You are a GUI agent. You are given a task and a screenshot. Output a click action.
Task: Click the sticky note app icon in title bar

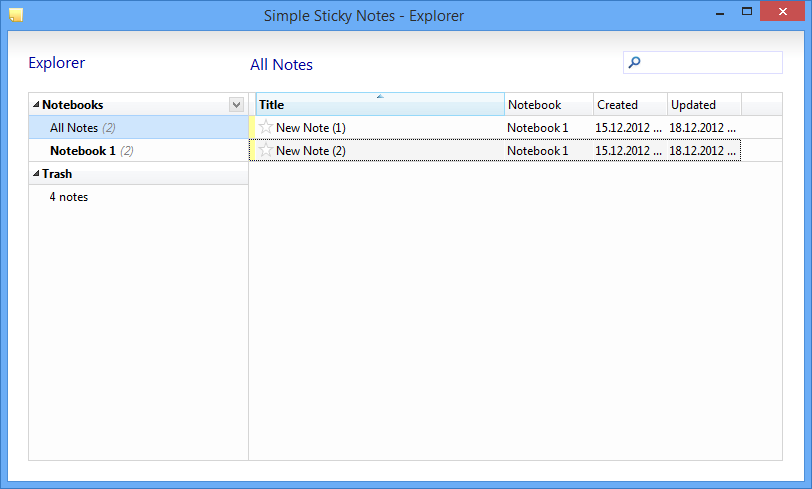tap(16, 15)
